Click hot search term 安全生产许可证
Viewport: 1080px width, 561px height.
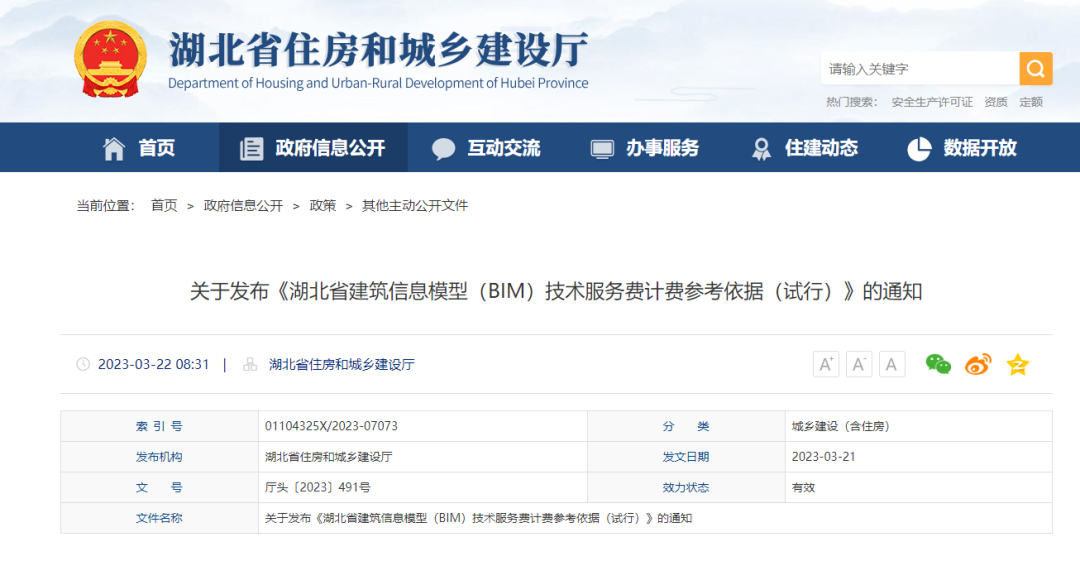pyautogui.click(x=932, y=102)
